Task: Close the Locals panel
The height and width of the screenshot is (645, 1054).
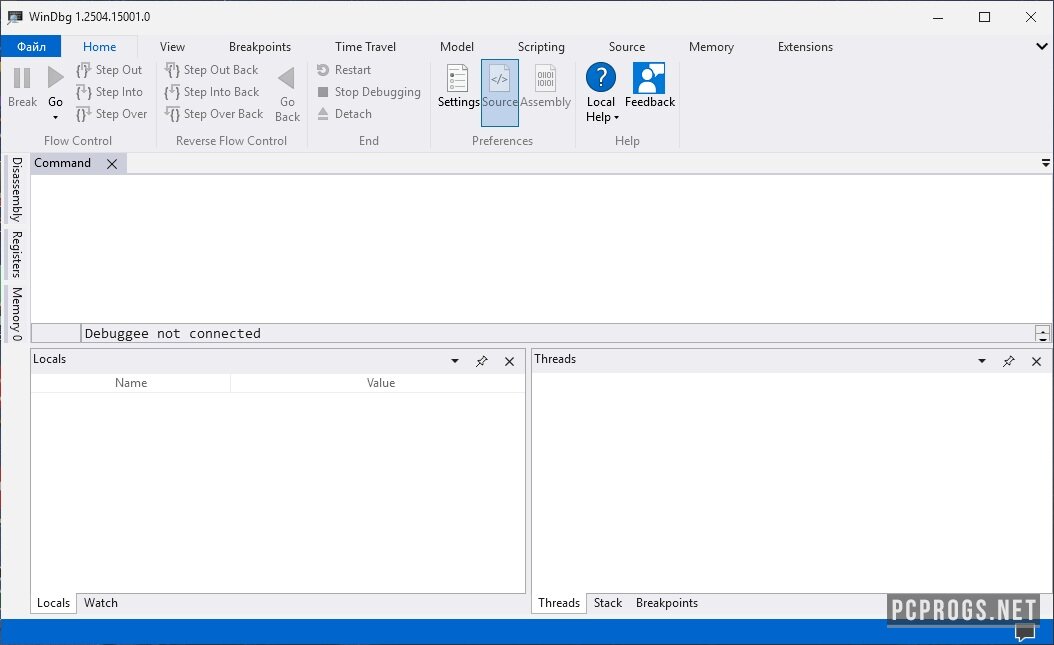Action: pos(510,361)
